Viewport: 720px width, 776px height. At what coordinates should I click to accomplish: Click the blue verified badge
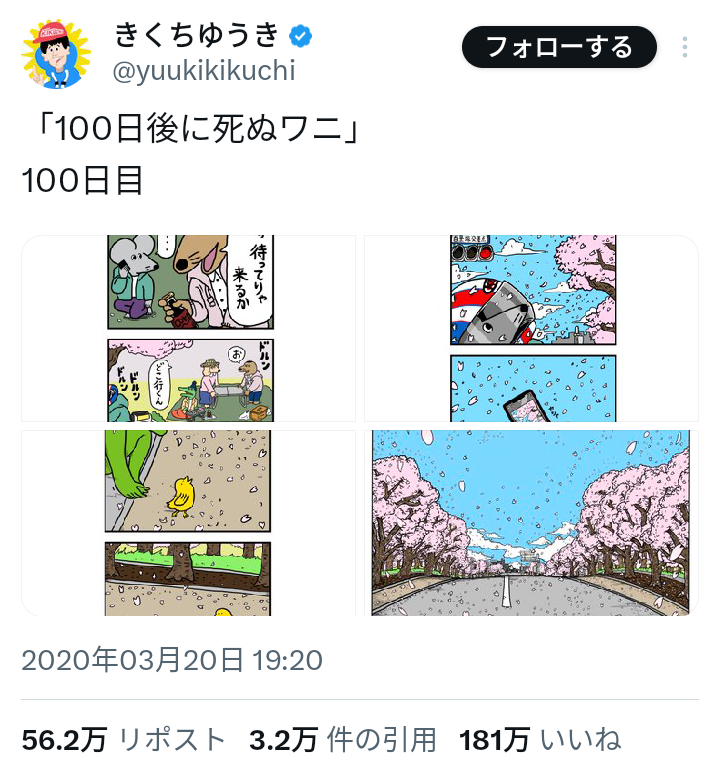click(300, 37)
